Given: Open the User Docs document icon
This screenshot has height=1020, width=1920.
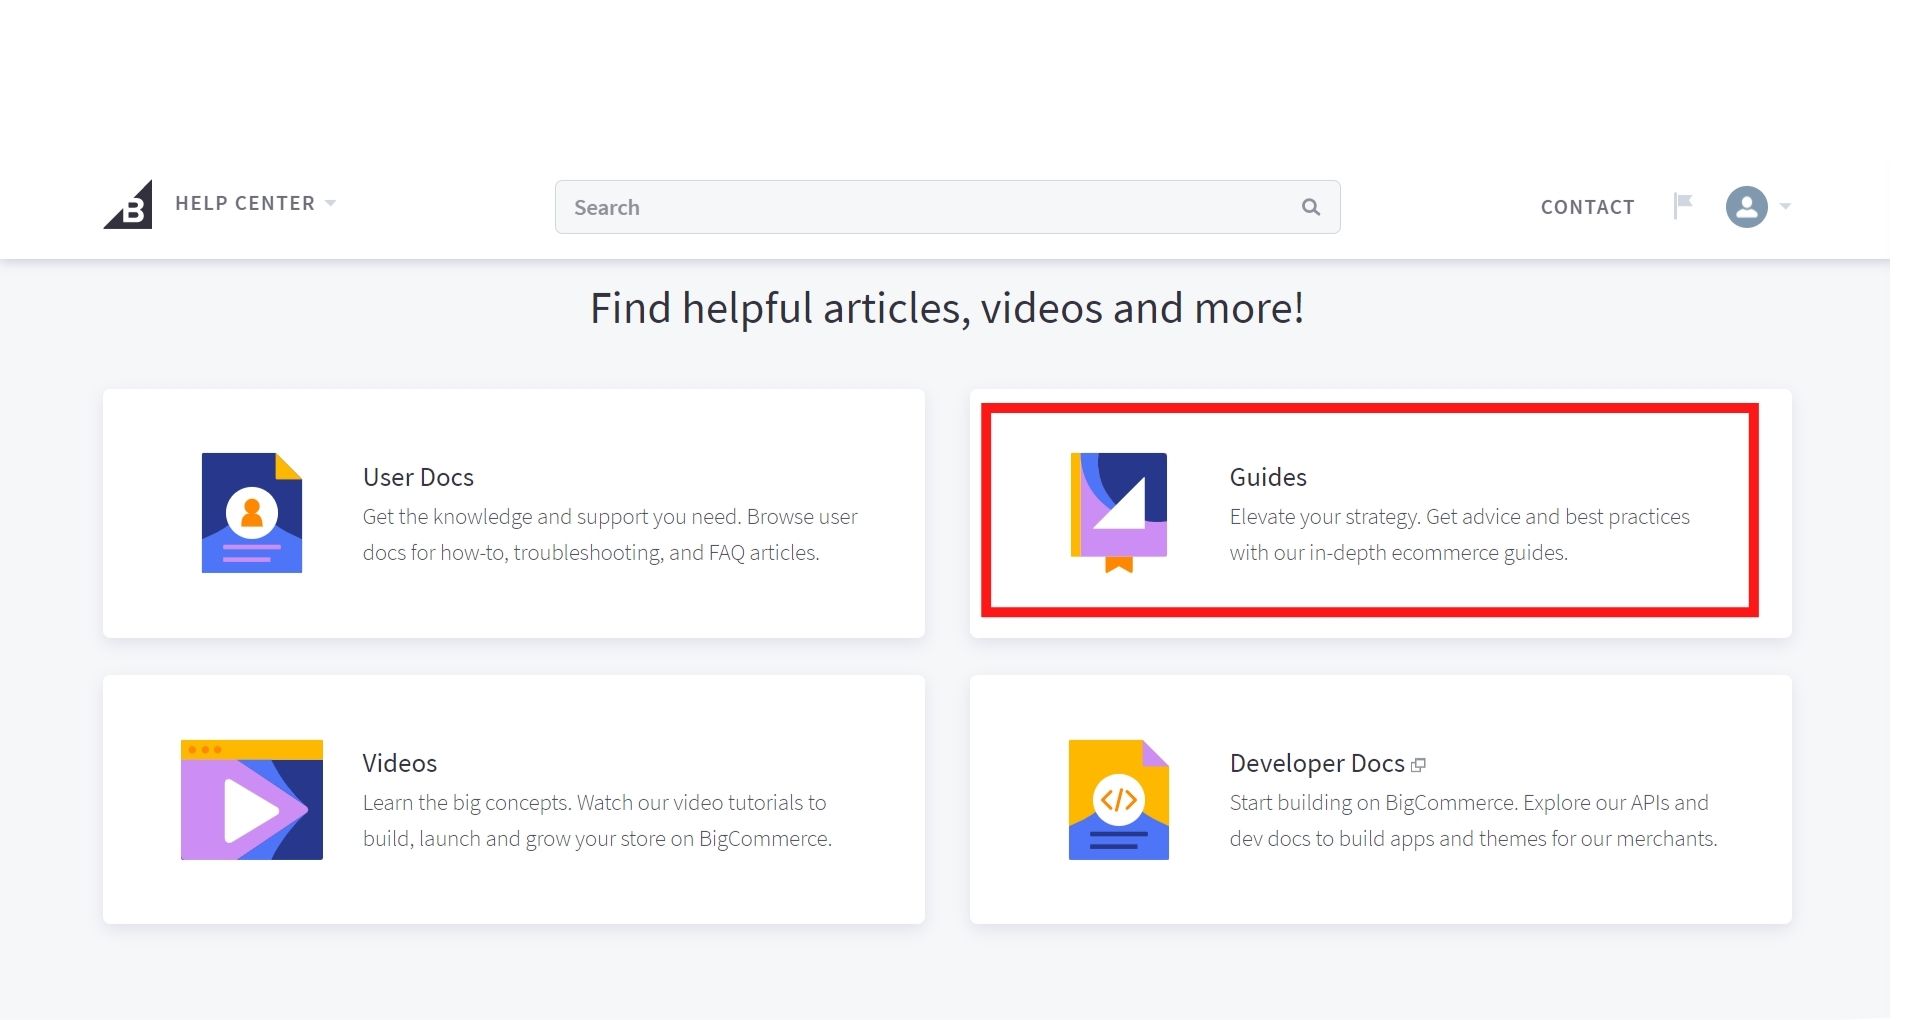Looking at the screenshot, I should pos(252,513).
